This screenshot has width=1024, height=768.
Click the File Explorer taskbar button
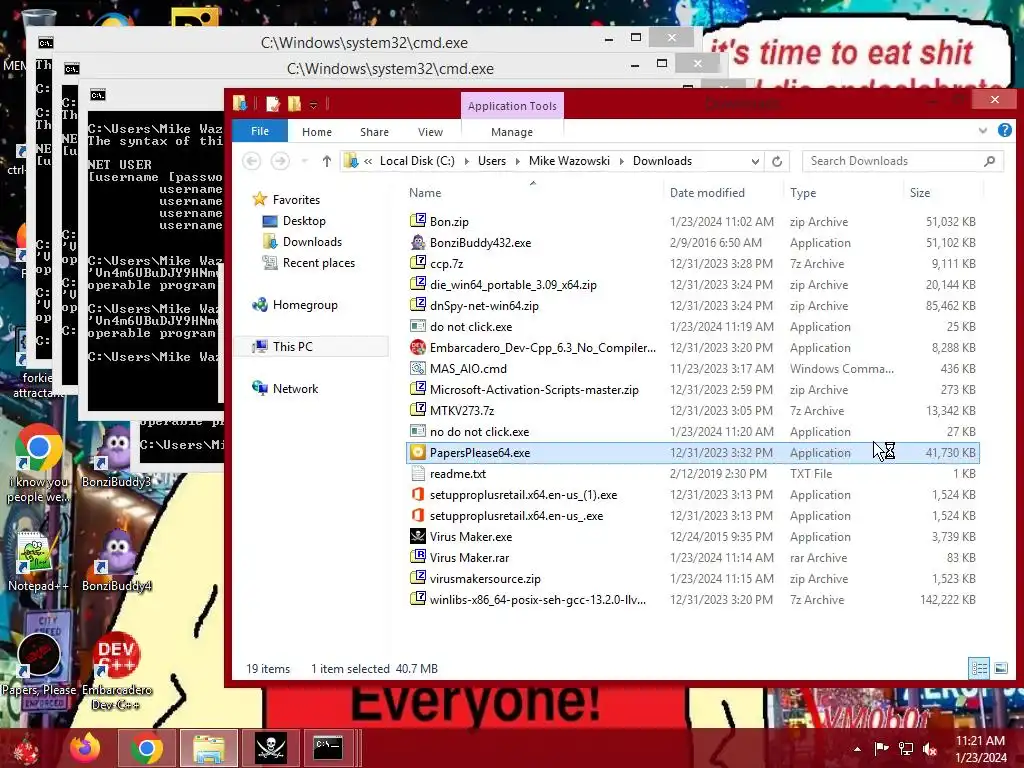[x=208, y=748]
